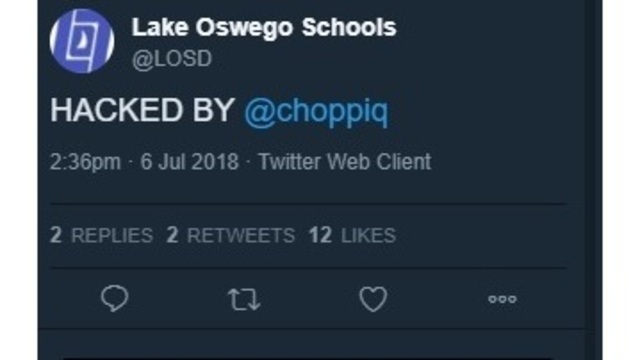The height and width of the screenshot is (360, 640).
Task: Click the divider line above the action icons
Action: pyautogui.click(x=308, y=268)
